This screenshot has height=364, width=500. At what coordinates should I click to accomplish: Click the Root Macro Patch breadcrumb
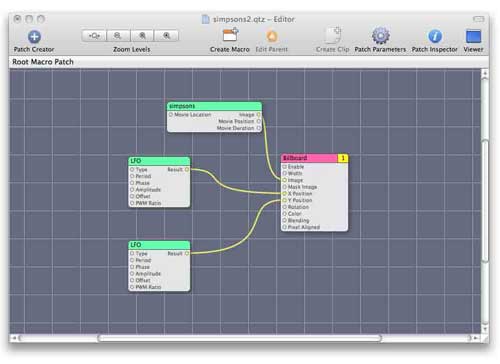pos(43,62)
